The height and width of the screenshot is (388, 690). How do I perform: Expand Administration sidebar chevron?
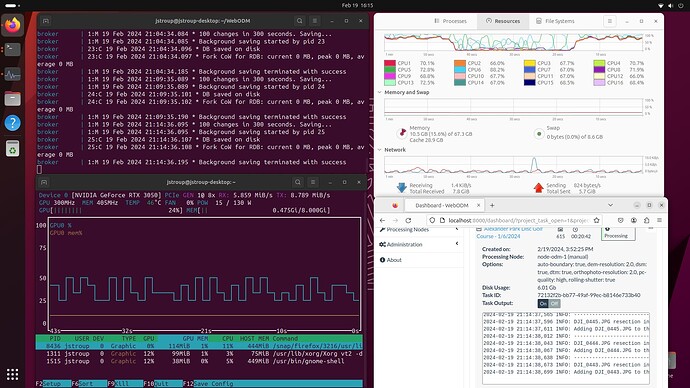pos(457,244)
